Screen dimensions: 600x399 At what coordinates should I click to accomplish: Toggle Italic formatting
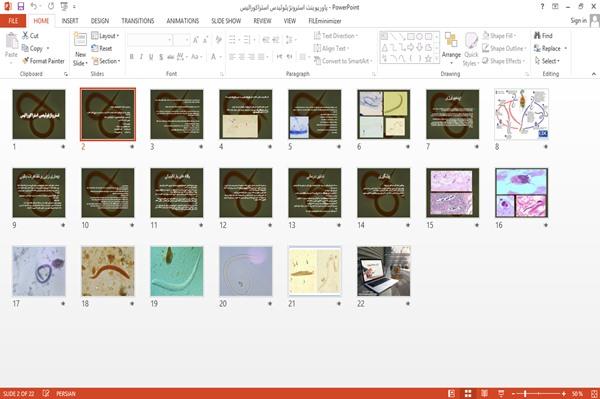[141, 57]
